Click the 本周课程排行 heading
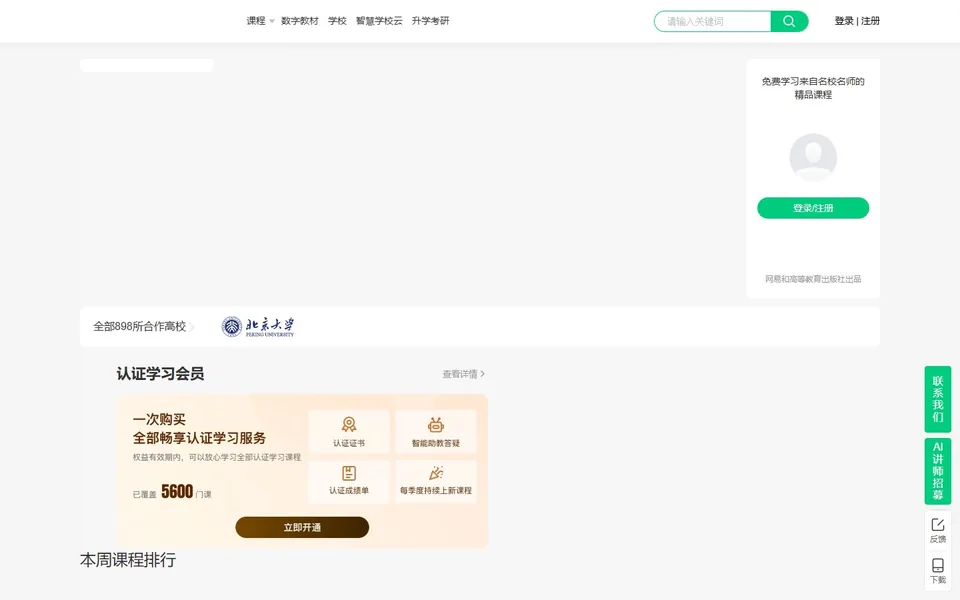Image resolution: width=960 pixels, height=600 pixels. 128,560
